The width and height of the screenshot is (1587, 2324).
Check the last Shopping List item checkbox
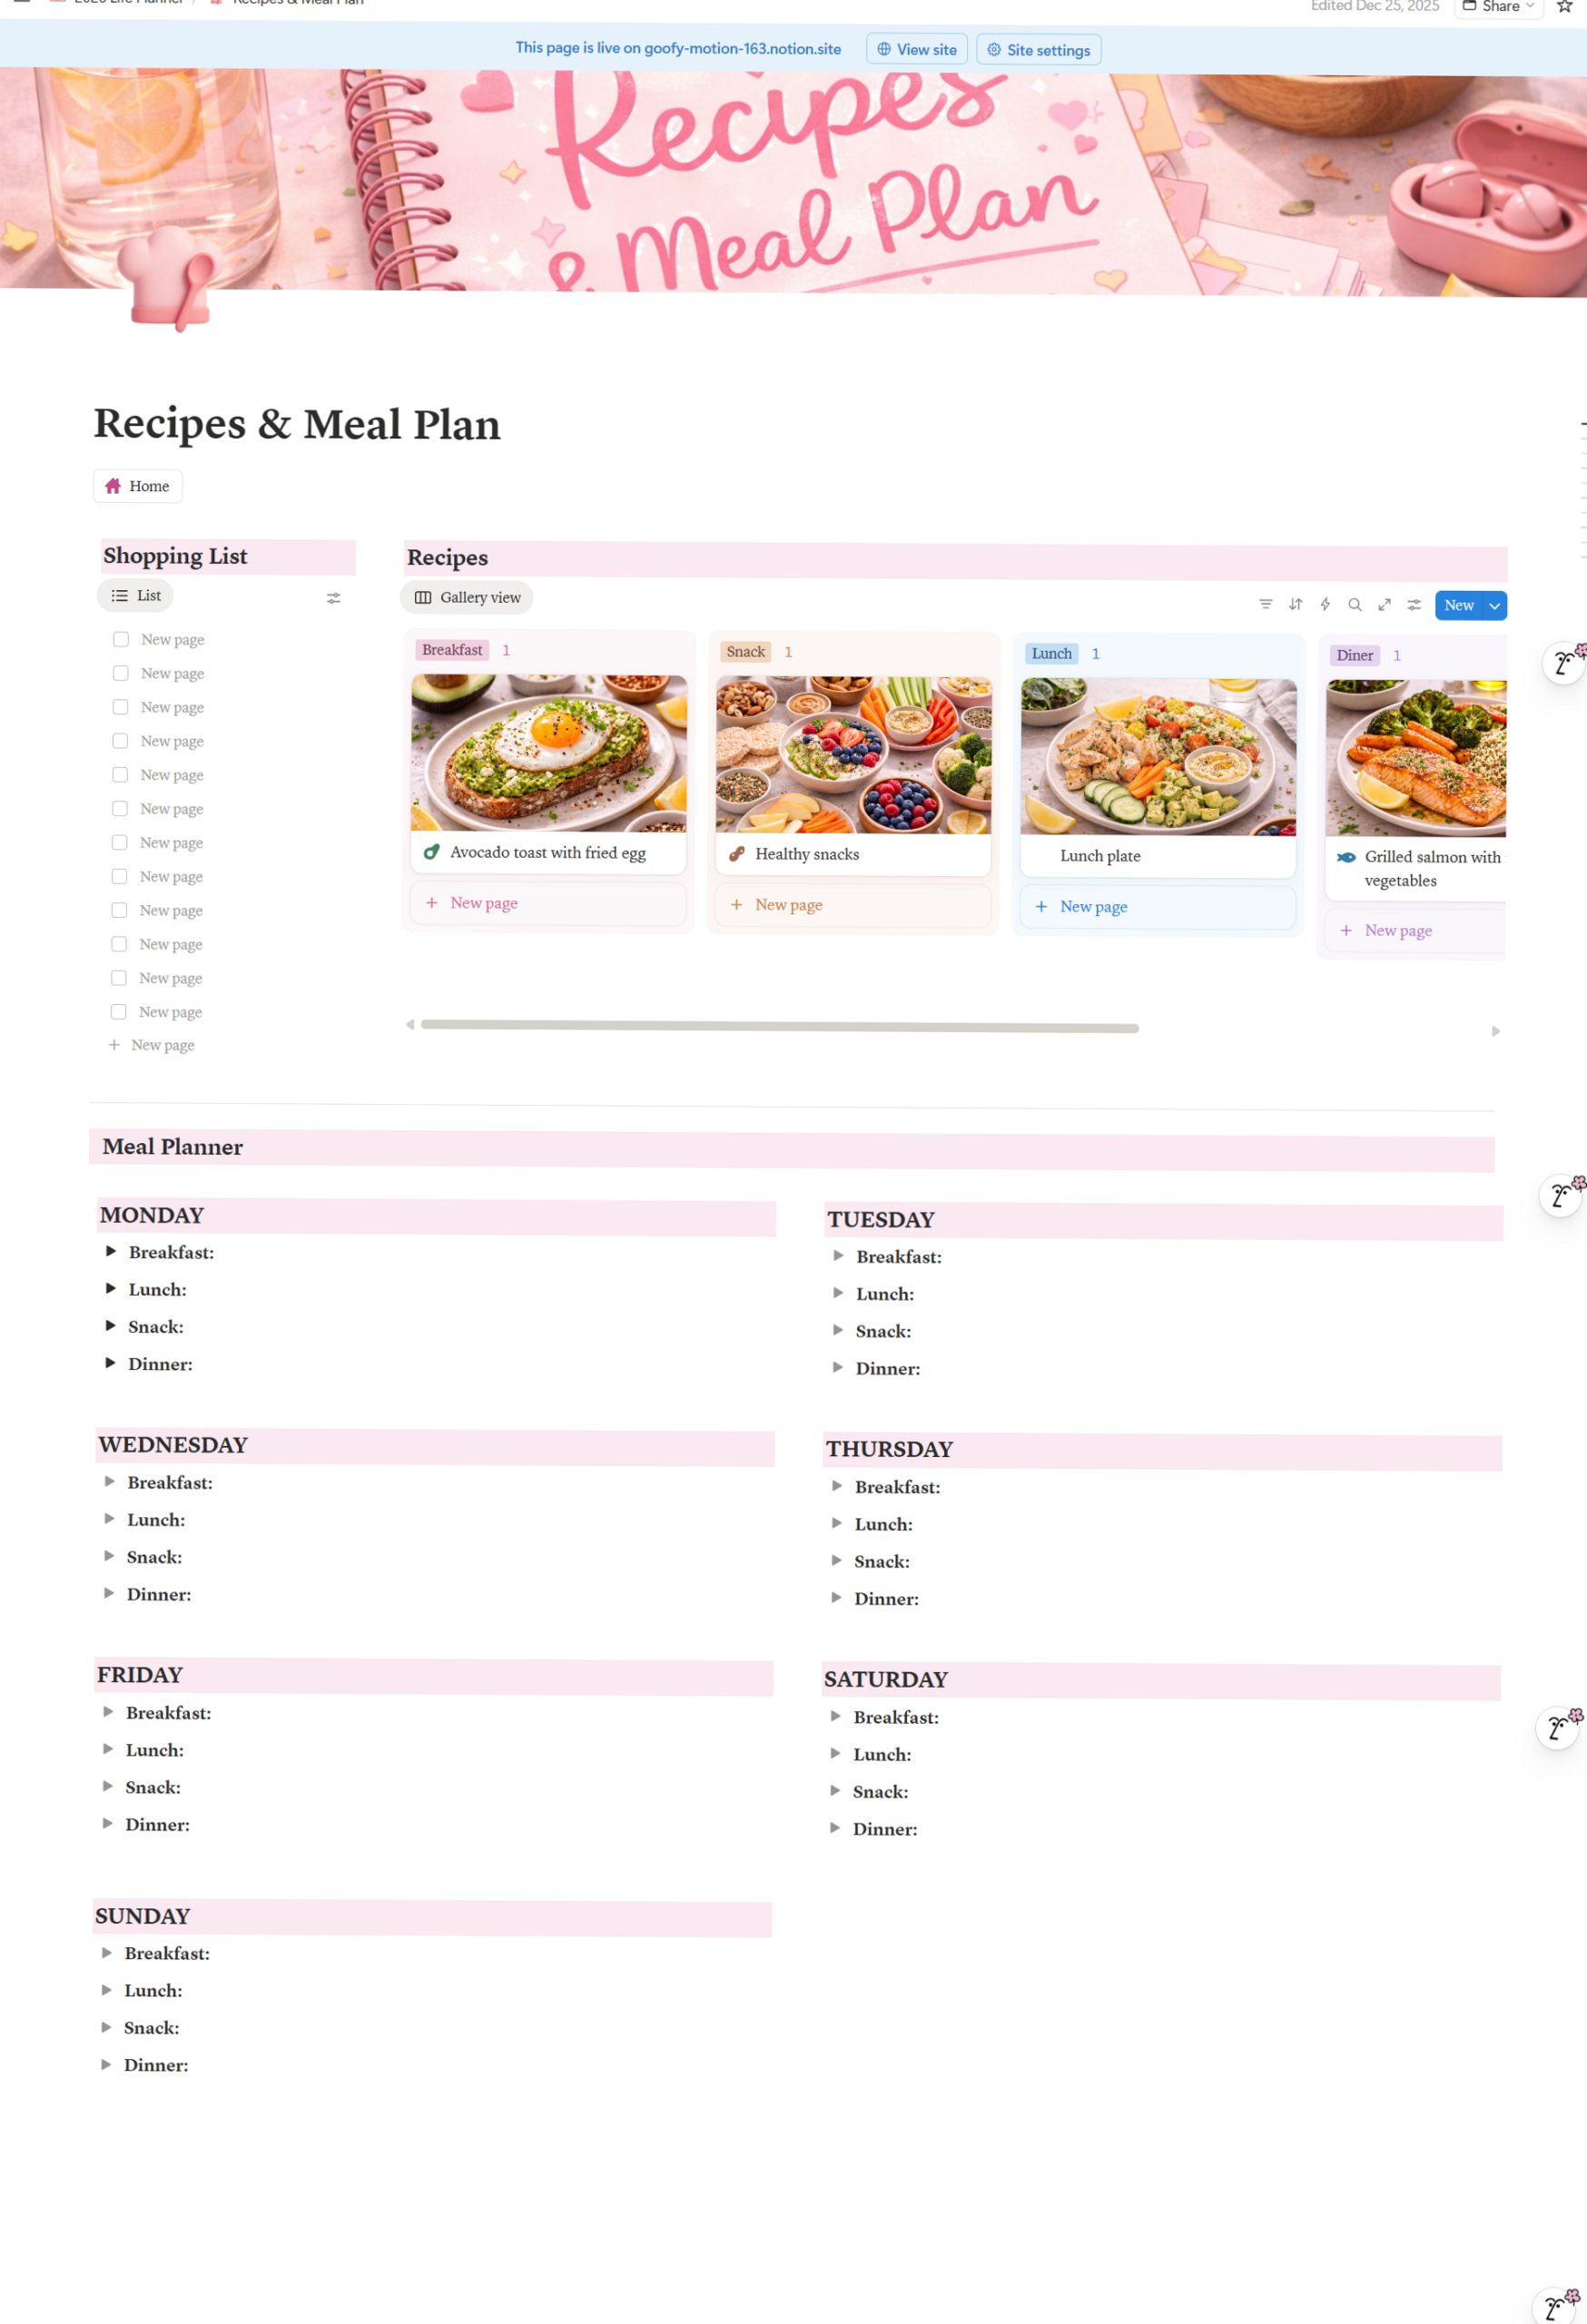[118, 1011]
